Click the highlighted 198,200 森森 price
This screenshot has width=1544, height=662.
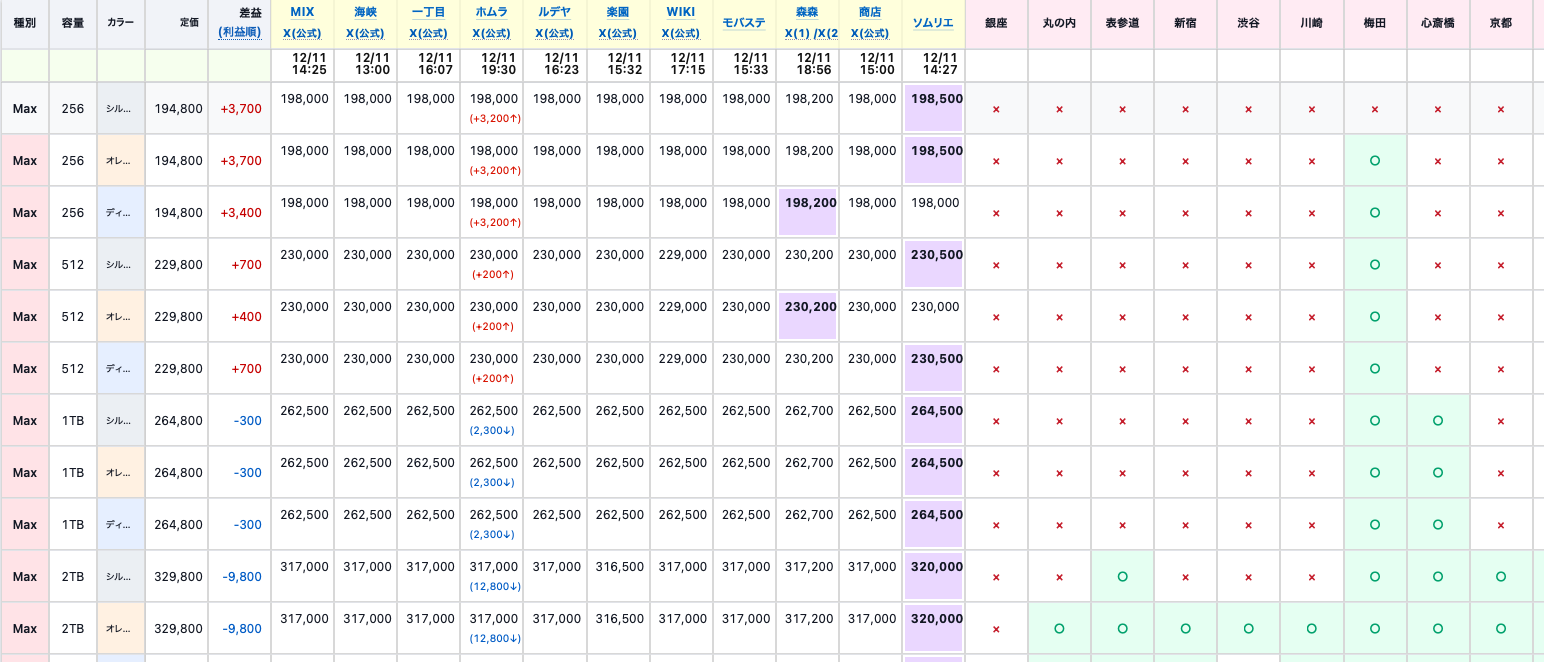point(808,203)
